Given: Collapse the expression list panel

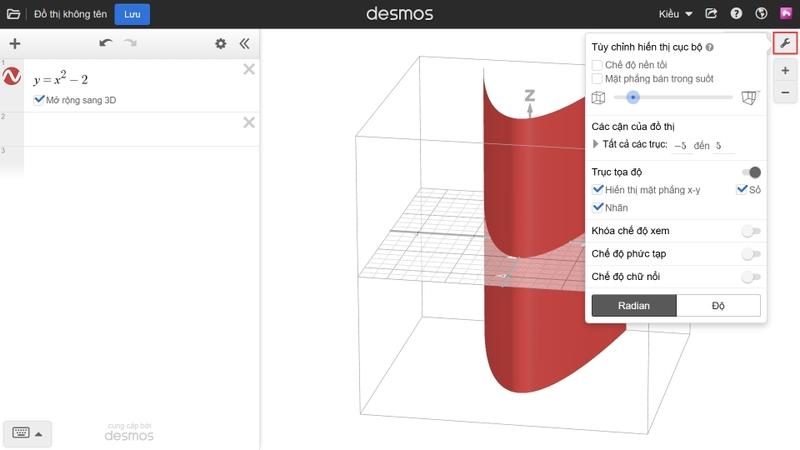Looking at the screenshot, I should coord(245,43).
